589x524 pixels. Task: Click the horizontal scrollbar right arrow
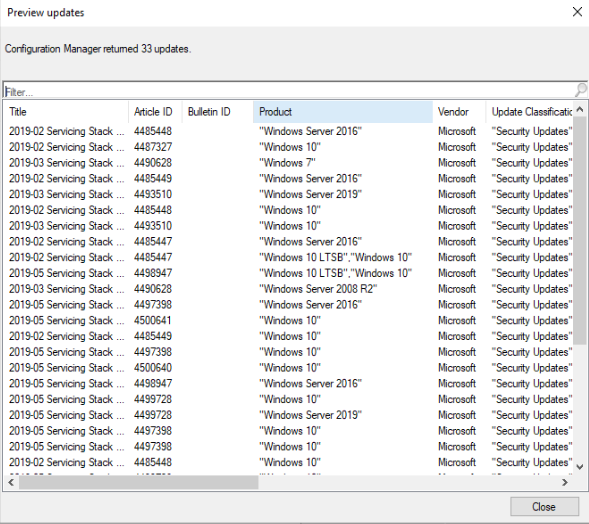565,482
